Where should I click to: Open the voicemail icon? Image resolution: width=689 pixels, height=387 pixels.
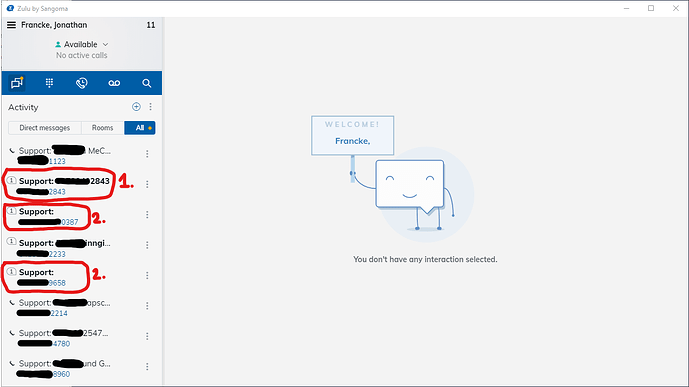click(114, 83)
